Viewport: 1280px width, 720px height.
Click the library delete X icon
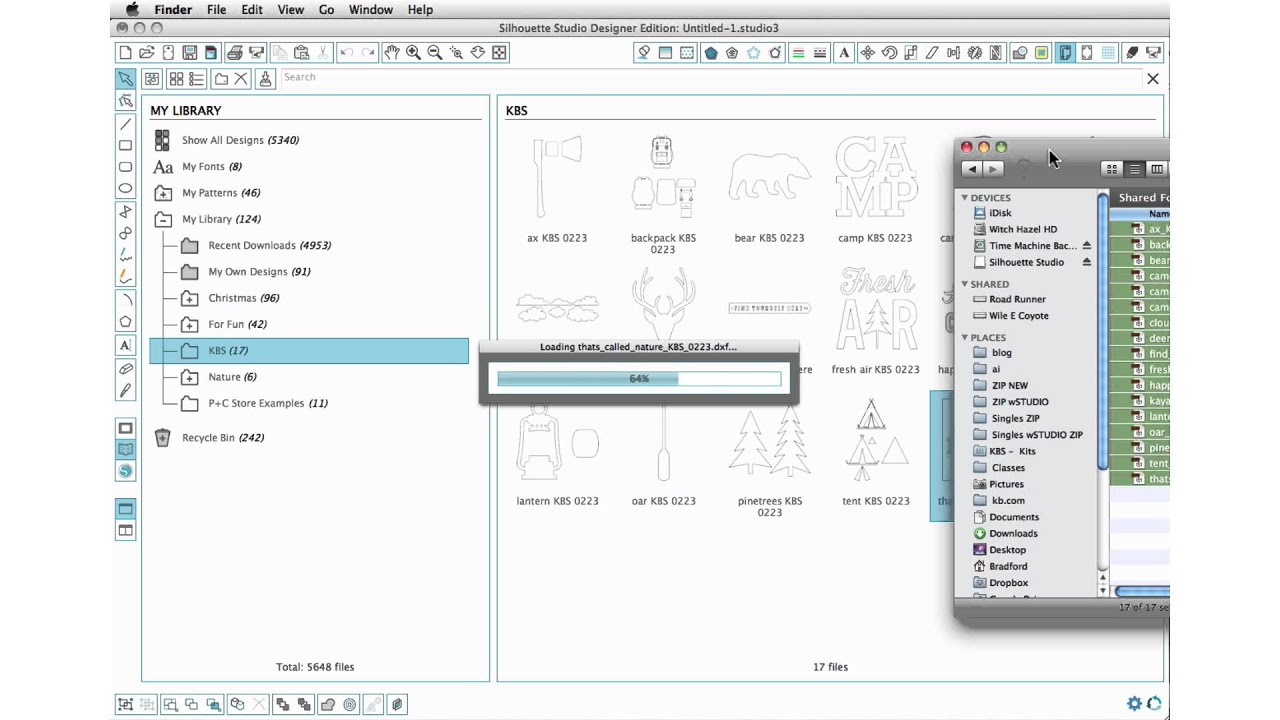[241, 78]
